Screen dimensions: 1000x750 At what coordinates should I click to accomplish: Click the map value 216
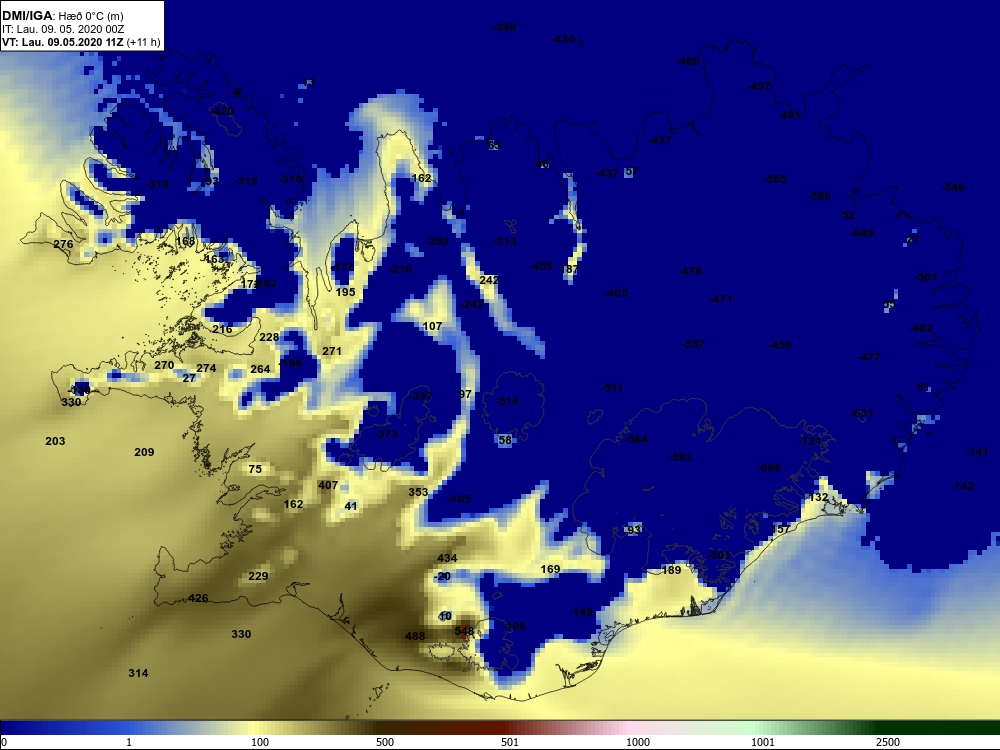point(222,329)
